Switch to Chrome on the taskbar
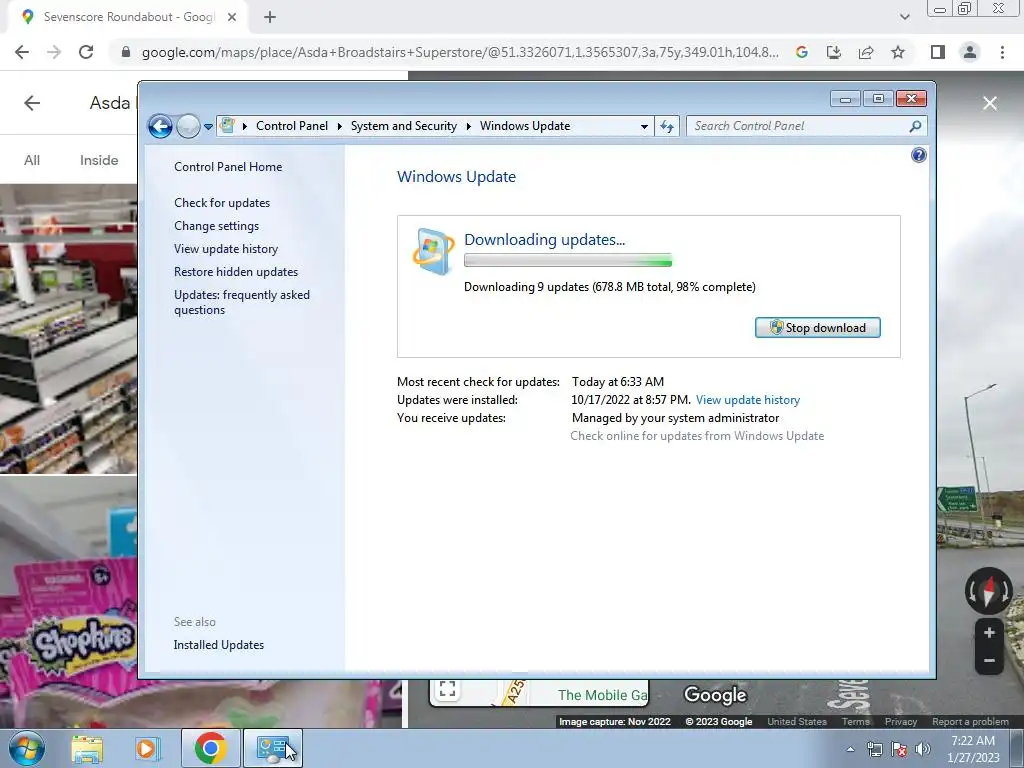This screenshot has width=1024, height=768. click(210, 748)
